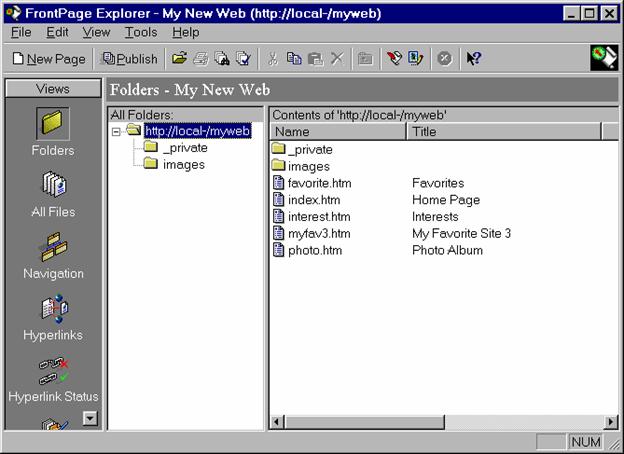Click the horizontal scrollbar right arrow
Viewport: 624px width, 454px height.
coord(610,422)
